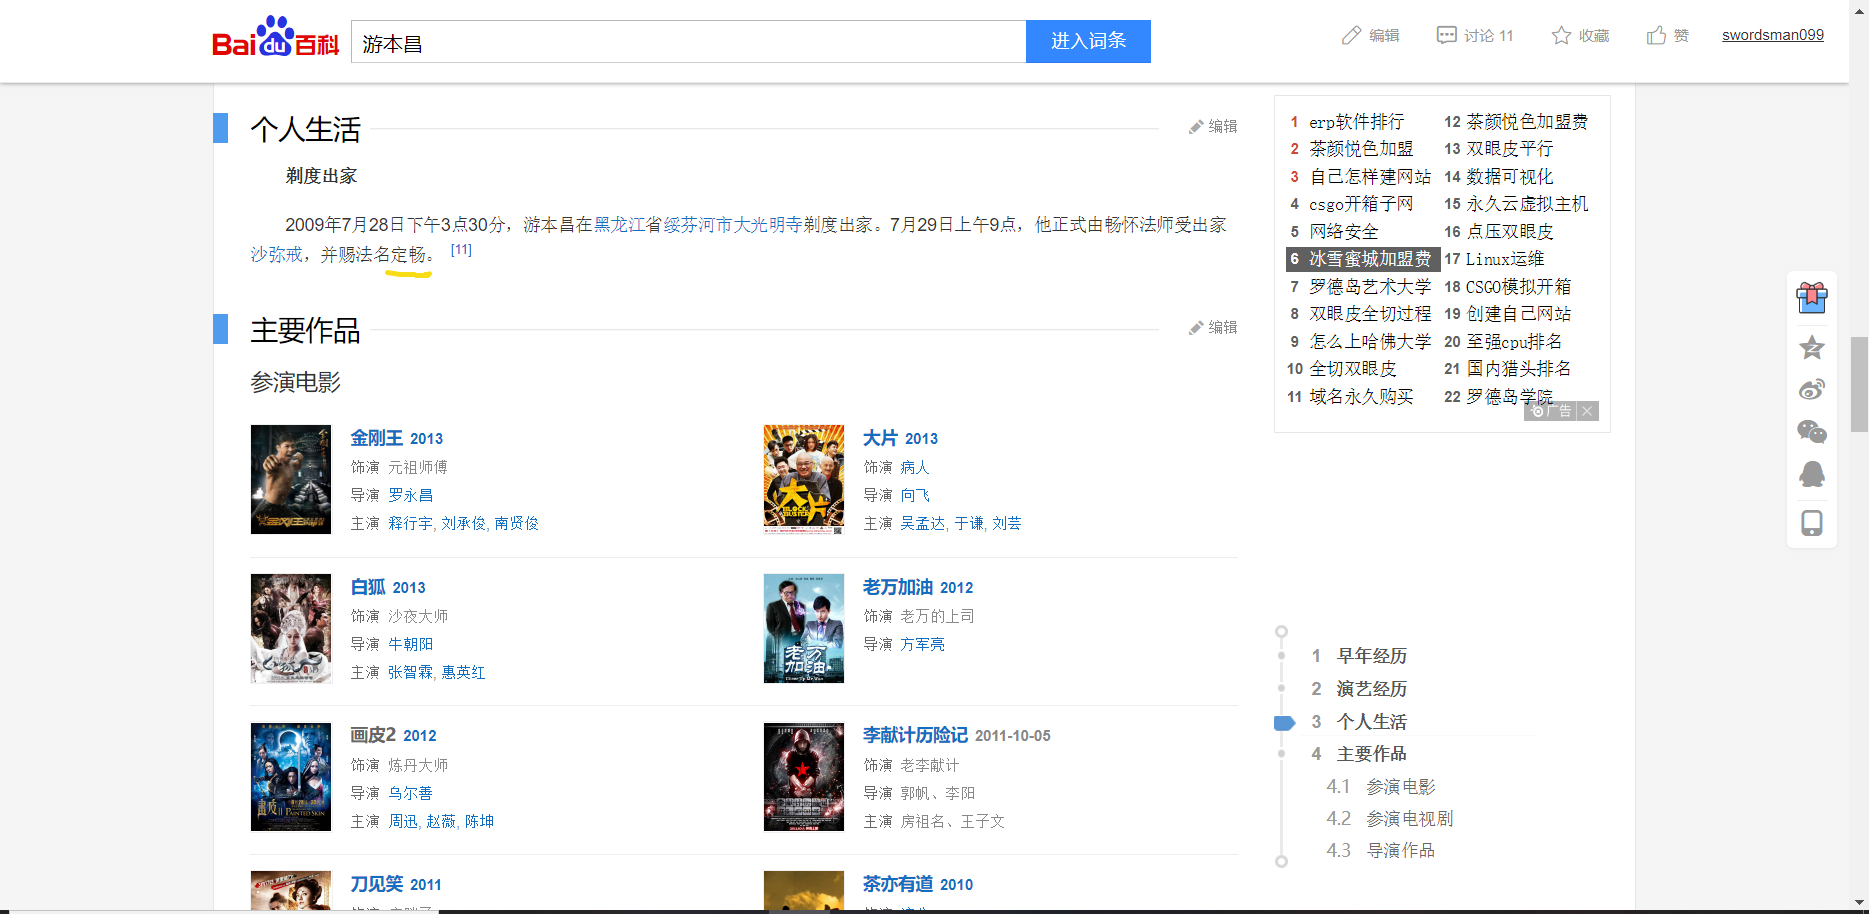Click the pencil edit icon in header
The width and height of the screenshot is (1869, 914).
tap(1351, 36)
